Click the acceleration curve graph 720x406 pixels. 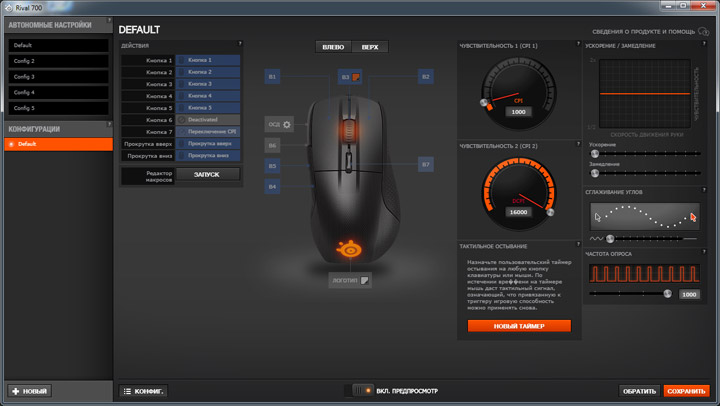pos(645,94)
